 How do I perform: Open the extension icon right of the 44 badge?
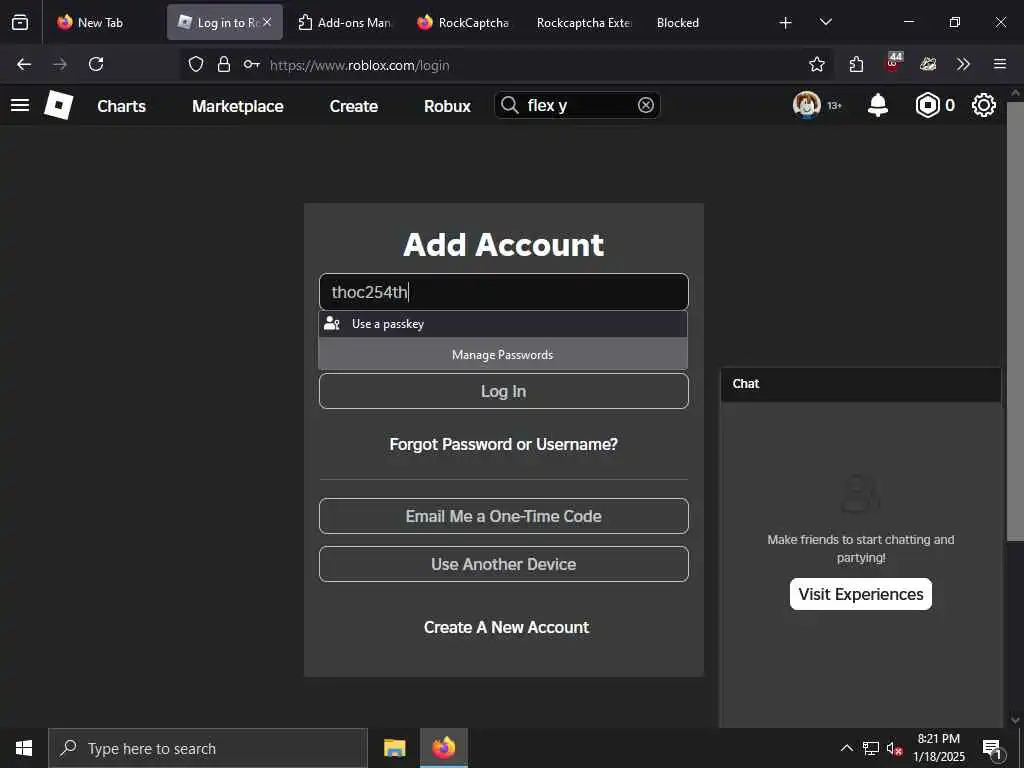pyautogui.click(x=928, y=64)
